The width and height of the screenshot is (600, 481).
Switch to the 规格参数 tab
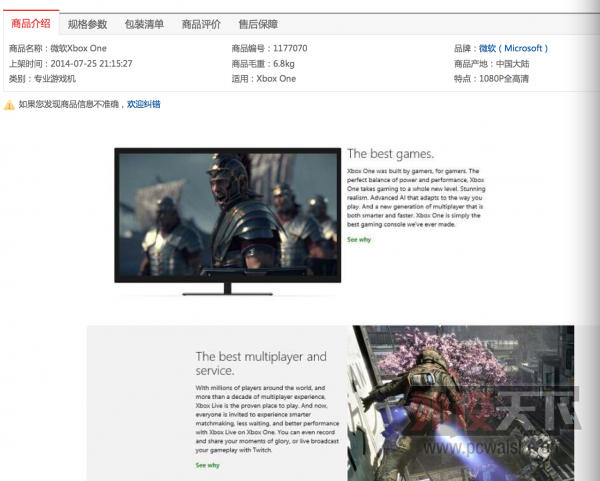pos(87,24)
